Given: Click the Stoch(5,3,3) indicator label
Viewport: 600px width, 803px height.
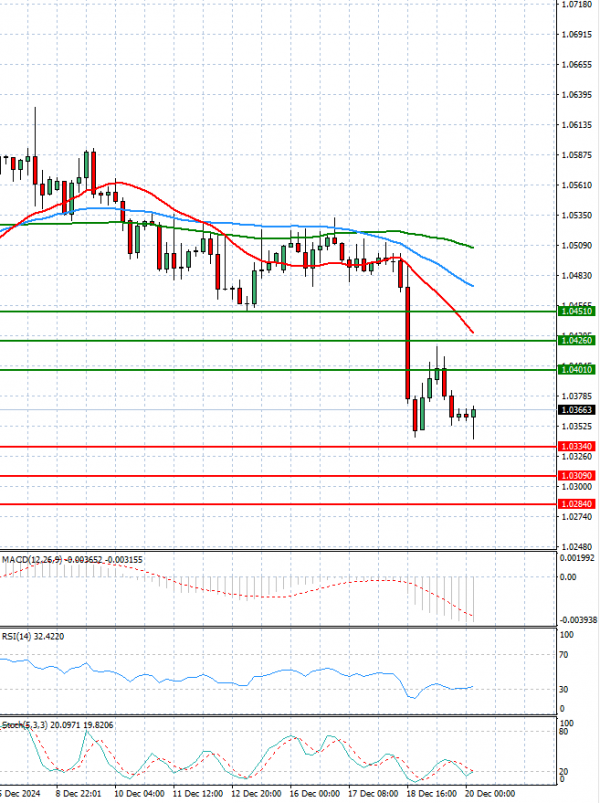Looking at the screenshot, I should pyautogui.click(x=57, y=725).
